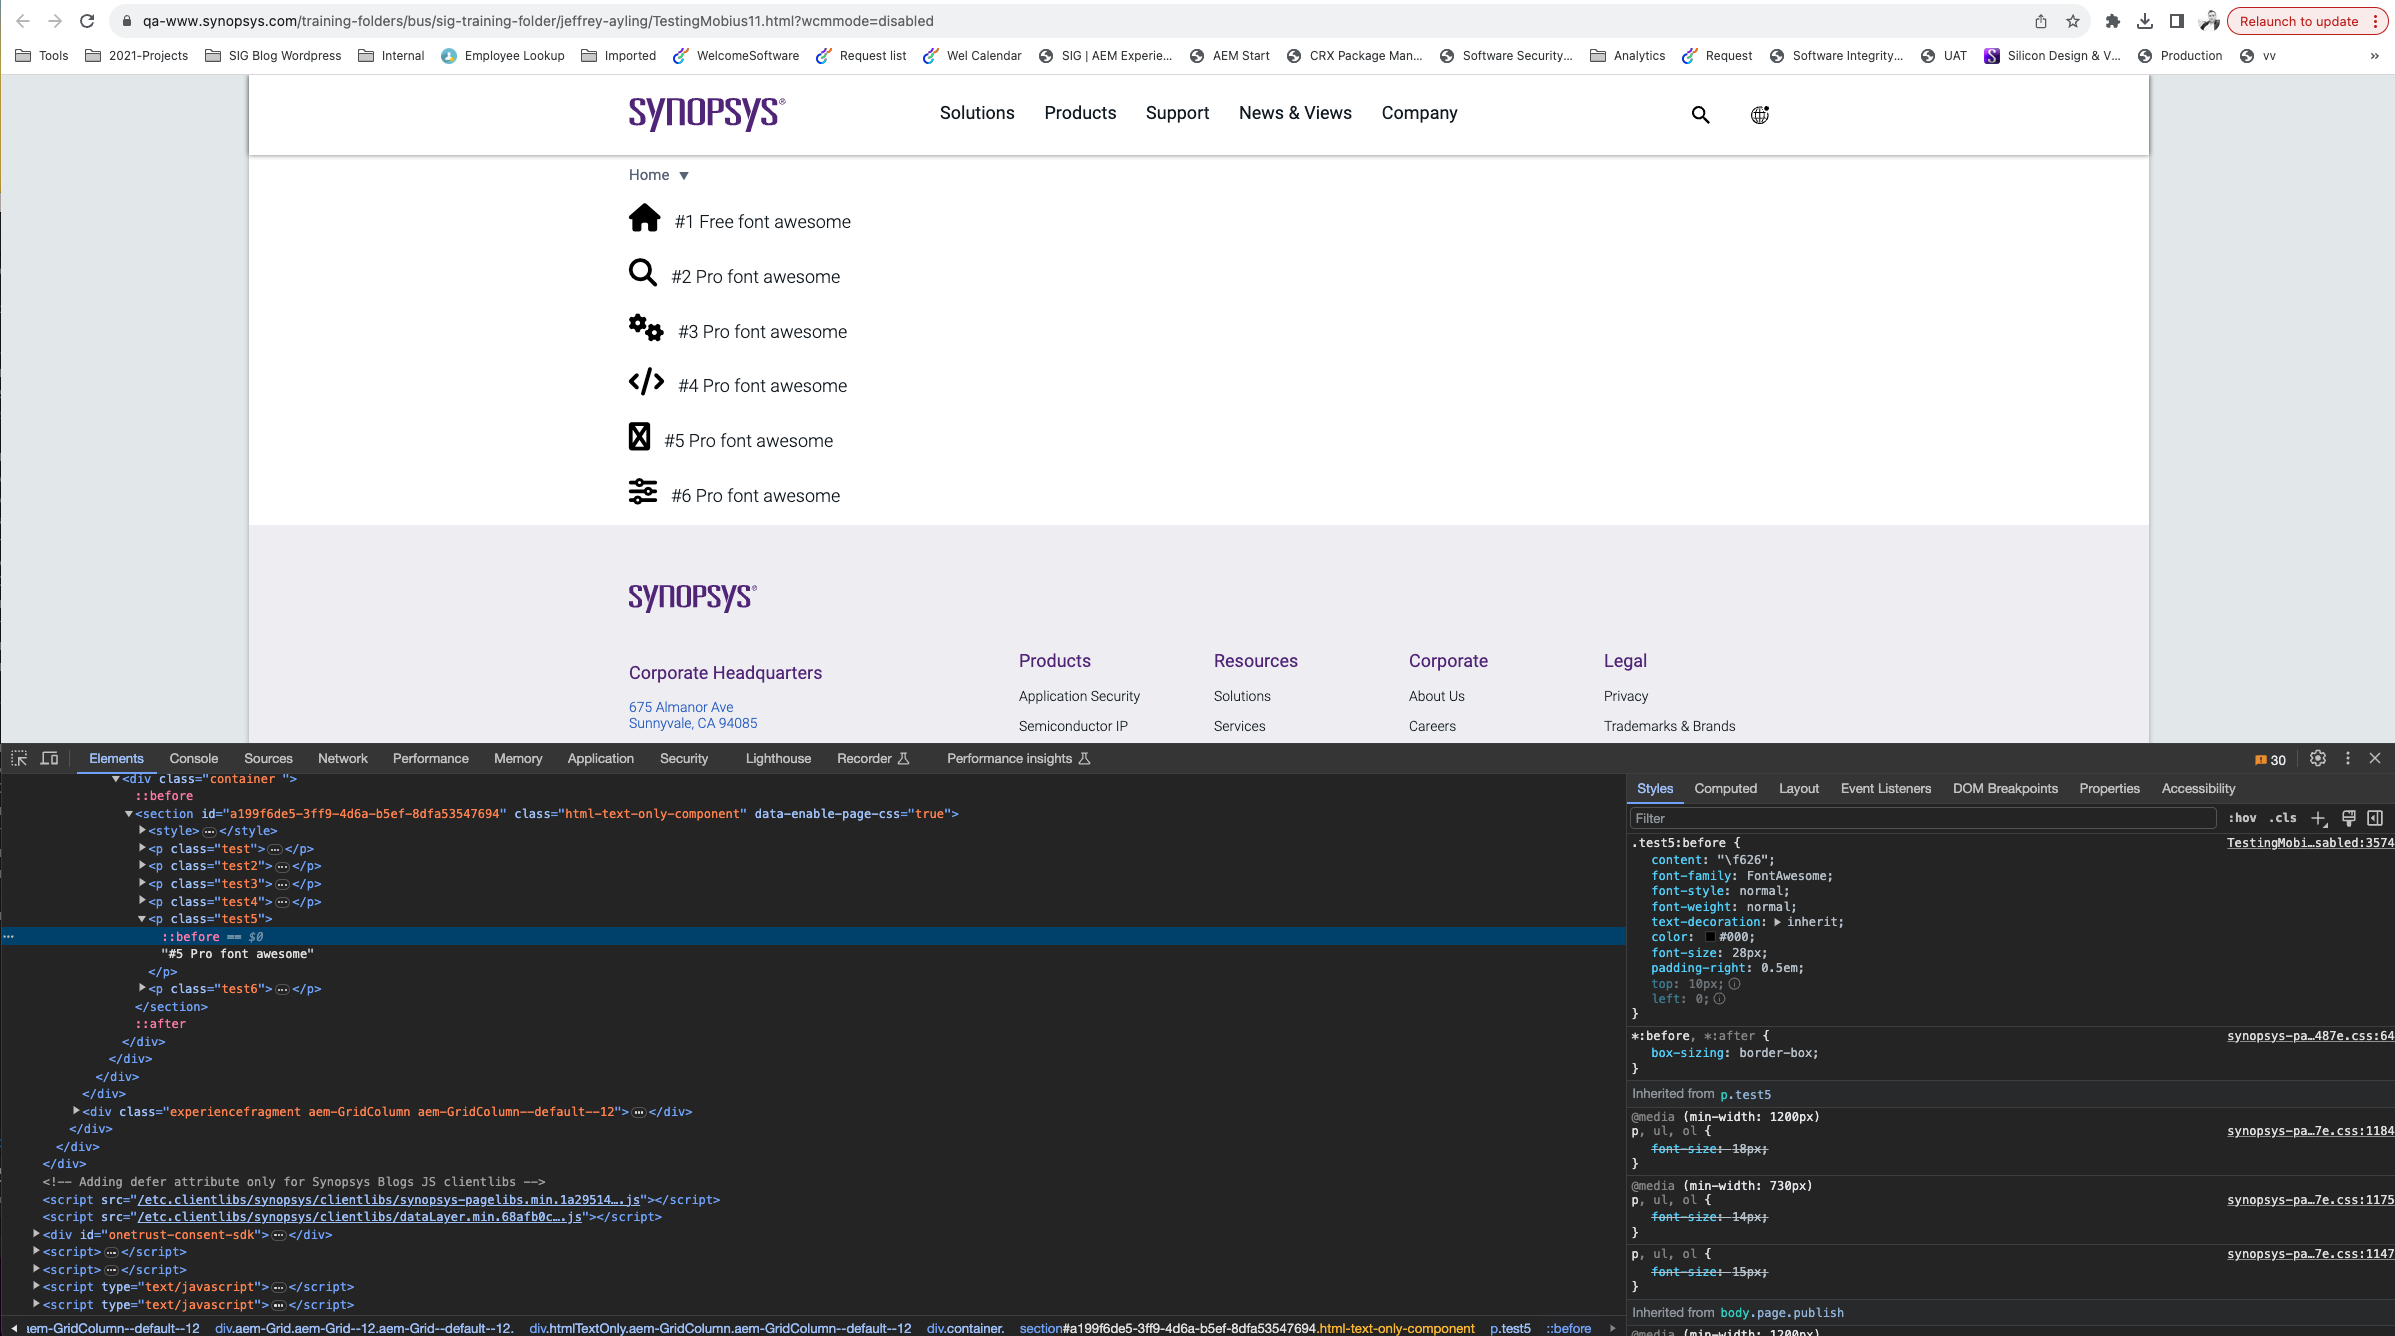
Task: Toggle the device toolbar icon
Action: pos(49,759)
